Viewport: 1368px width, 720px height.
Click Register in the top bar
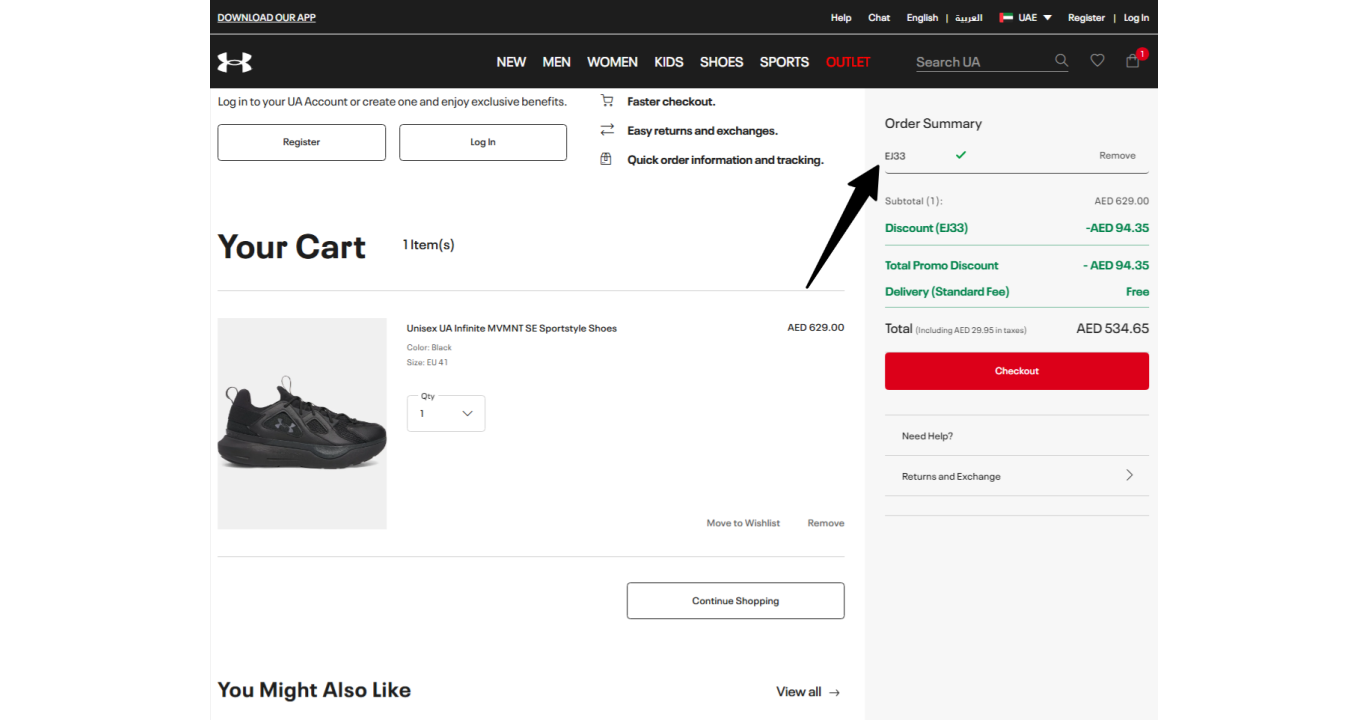click(x=1086, y=17)
